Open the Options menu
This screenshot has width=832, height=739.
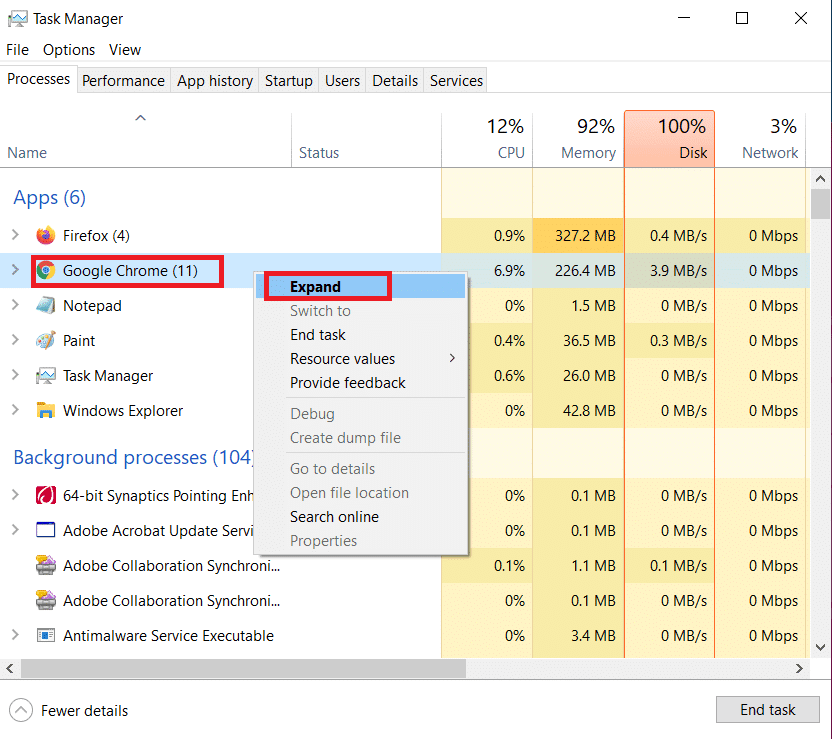68,49
